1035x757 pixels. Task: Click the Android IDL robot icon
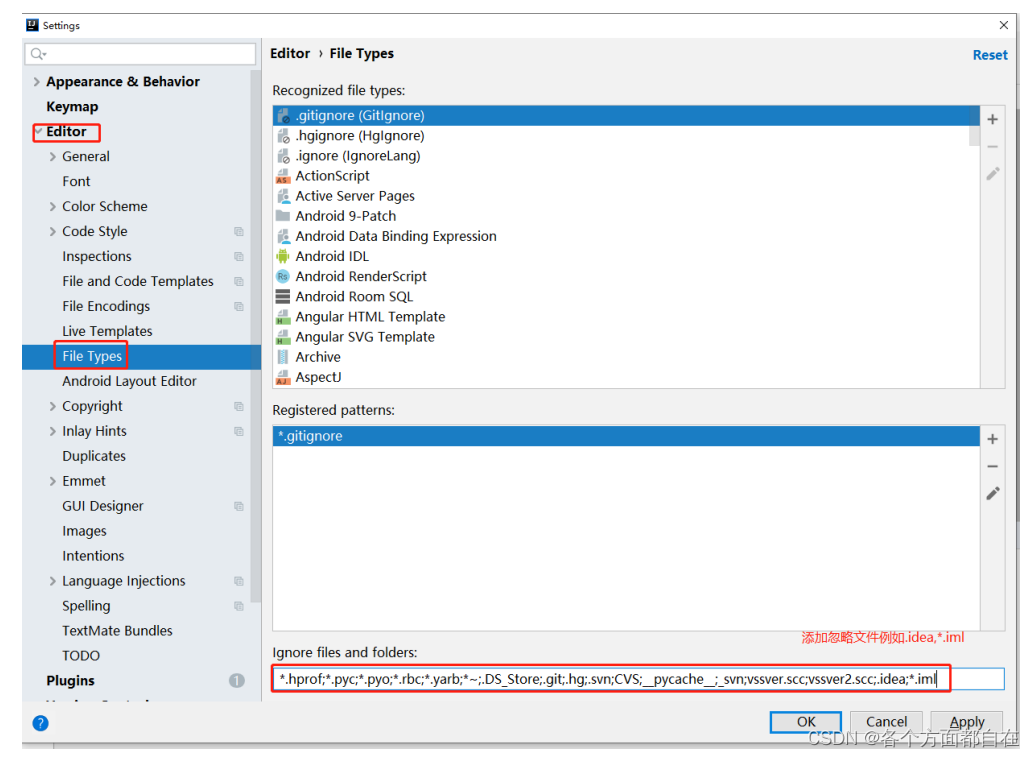tap(283, 256)
